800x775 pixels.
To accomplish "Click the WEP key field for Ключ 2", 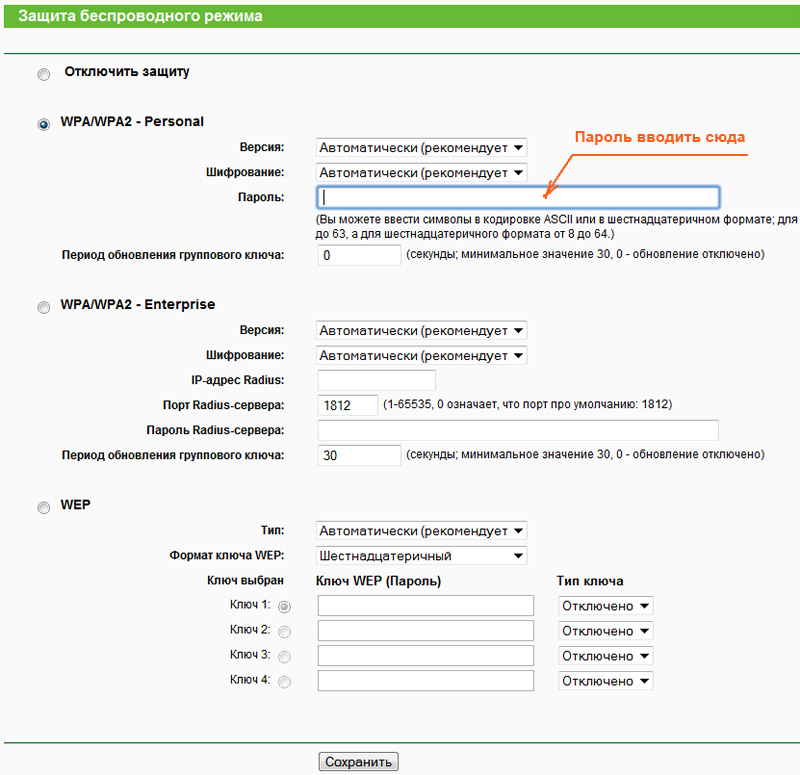I will click(x=426, y=631).
